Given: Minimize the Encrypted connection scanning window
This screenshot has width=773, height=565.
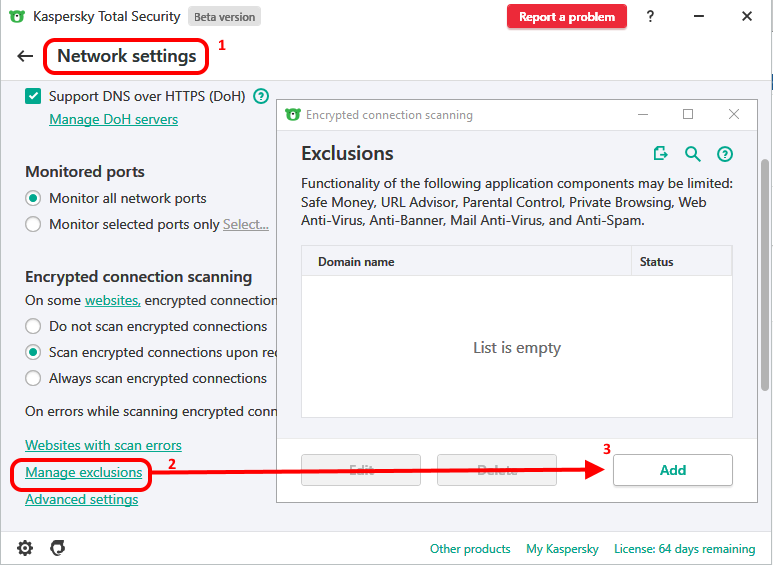Looking at the screenshot, I should click(x=642, y=114).
